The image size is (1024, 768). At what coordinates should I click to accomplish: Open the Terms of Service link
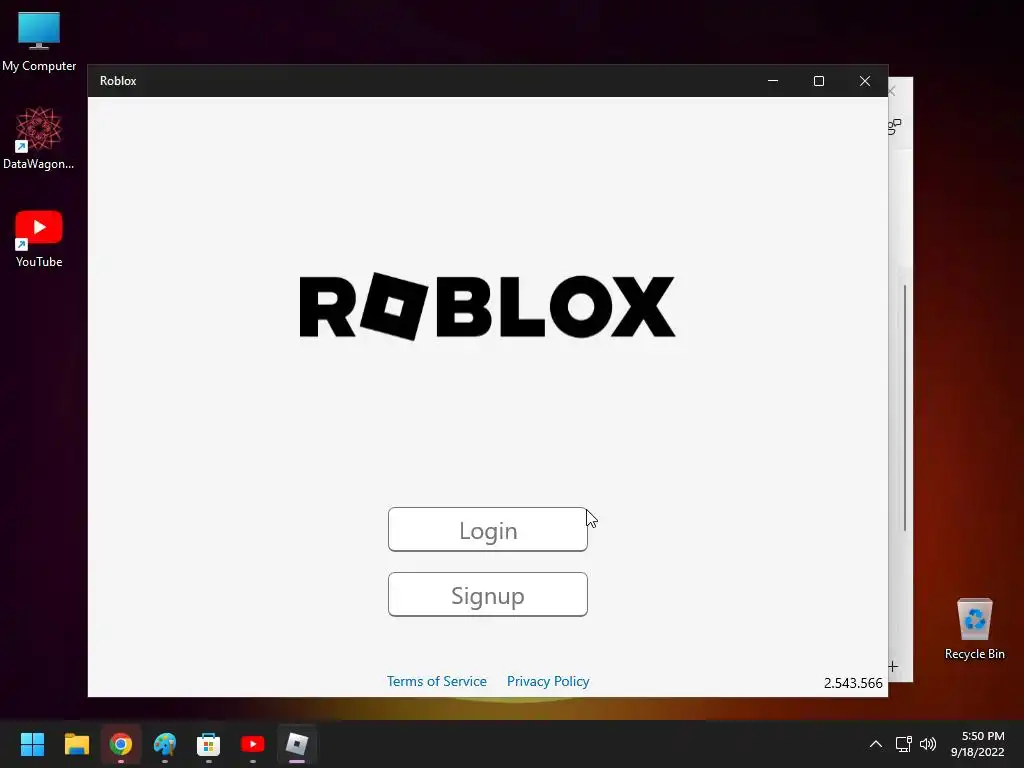437,681
